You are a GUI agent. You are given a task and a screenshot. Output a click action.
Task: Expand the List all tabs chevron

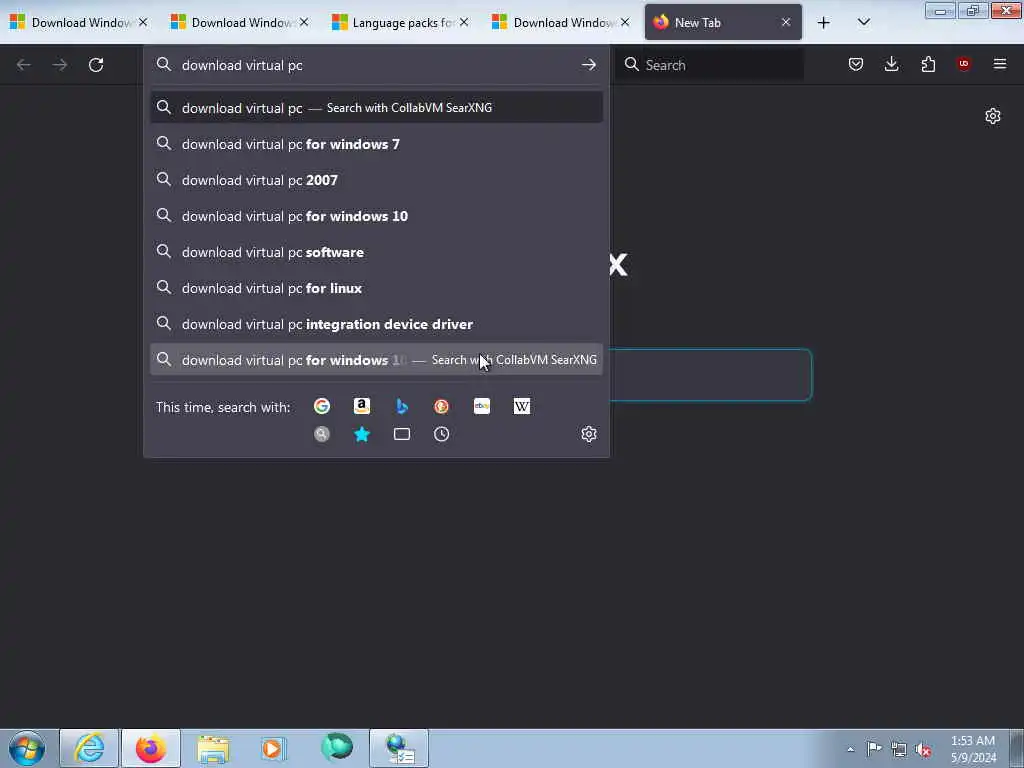pyautogui.click(x=863, y=23)
